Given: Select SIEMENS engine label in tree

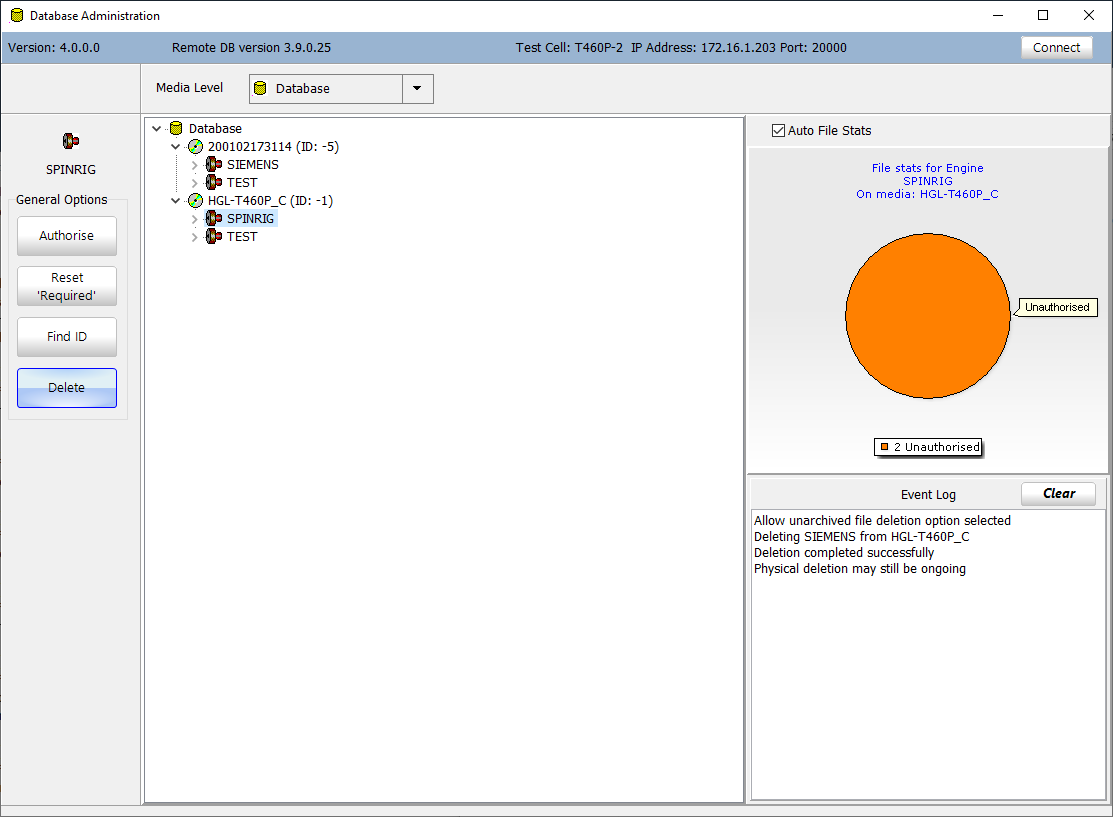Looking at the screenshot, I should 253,165.
